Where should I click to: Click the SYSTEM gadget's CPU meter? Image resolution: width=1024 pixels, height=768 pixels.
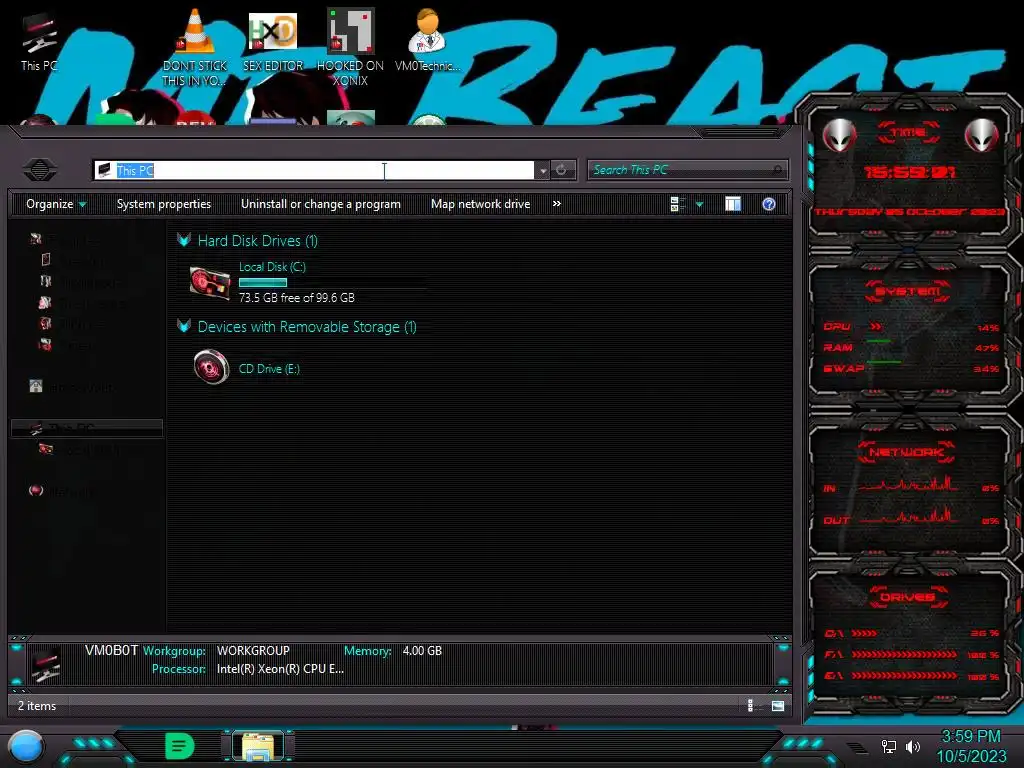point(911,327)
